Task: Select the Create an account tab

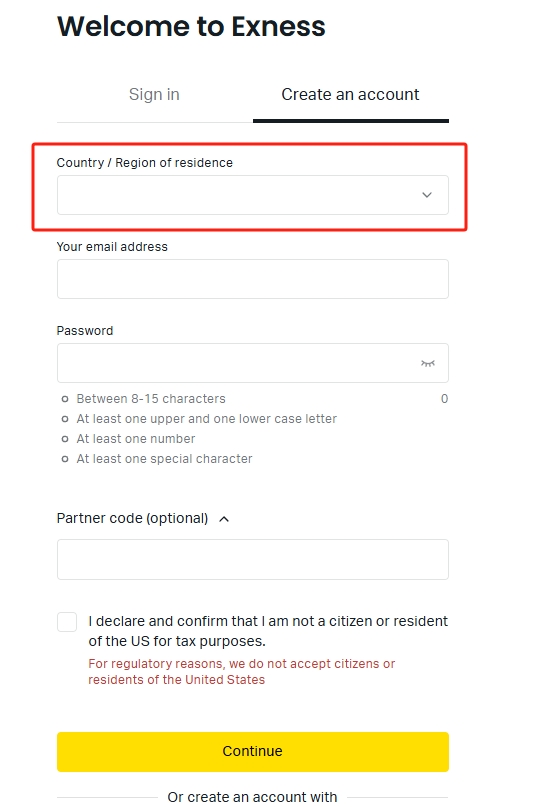Action: click(x=350, y=95)
